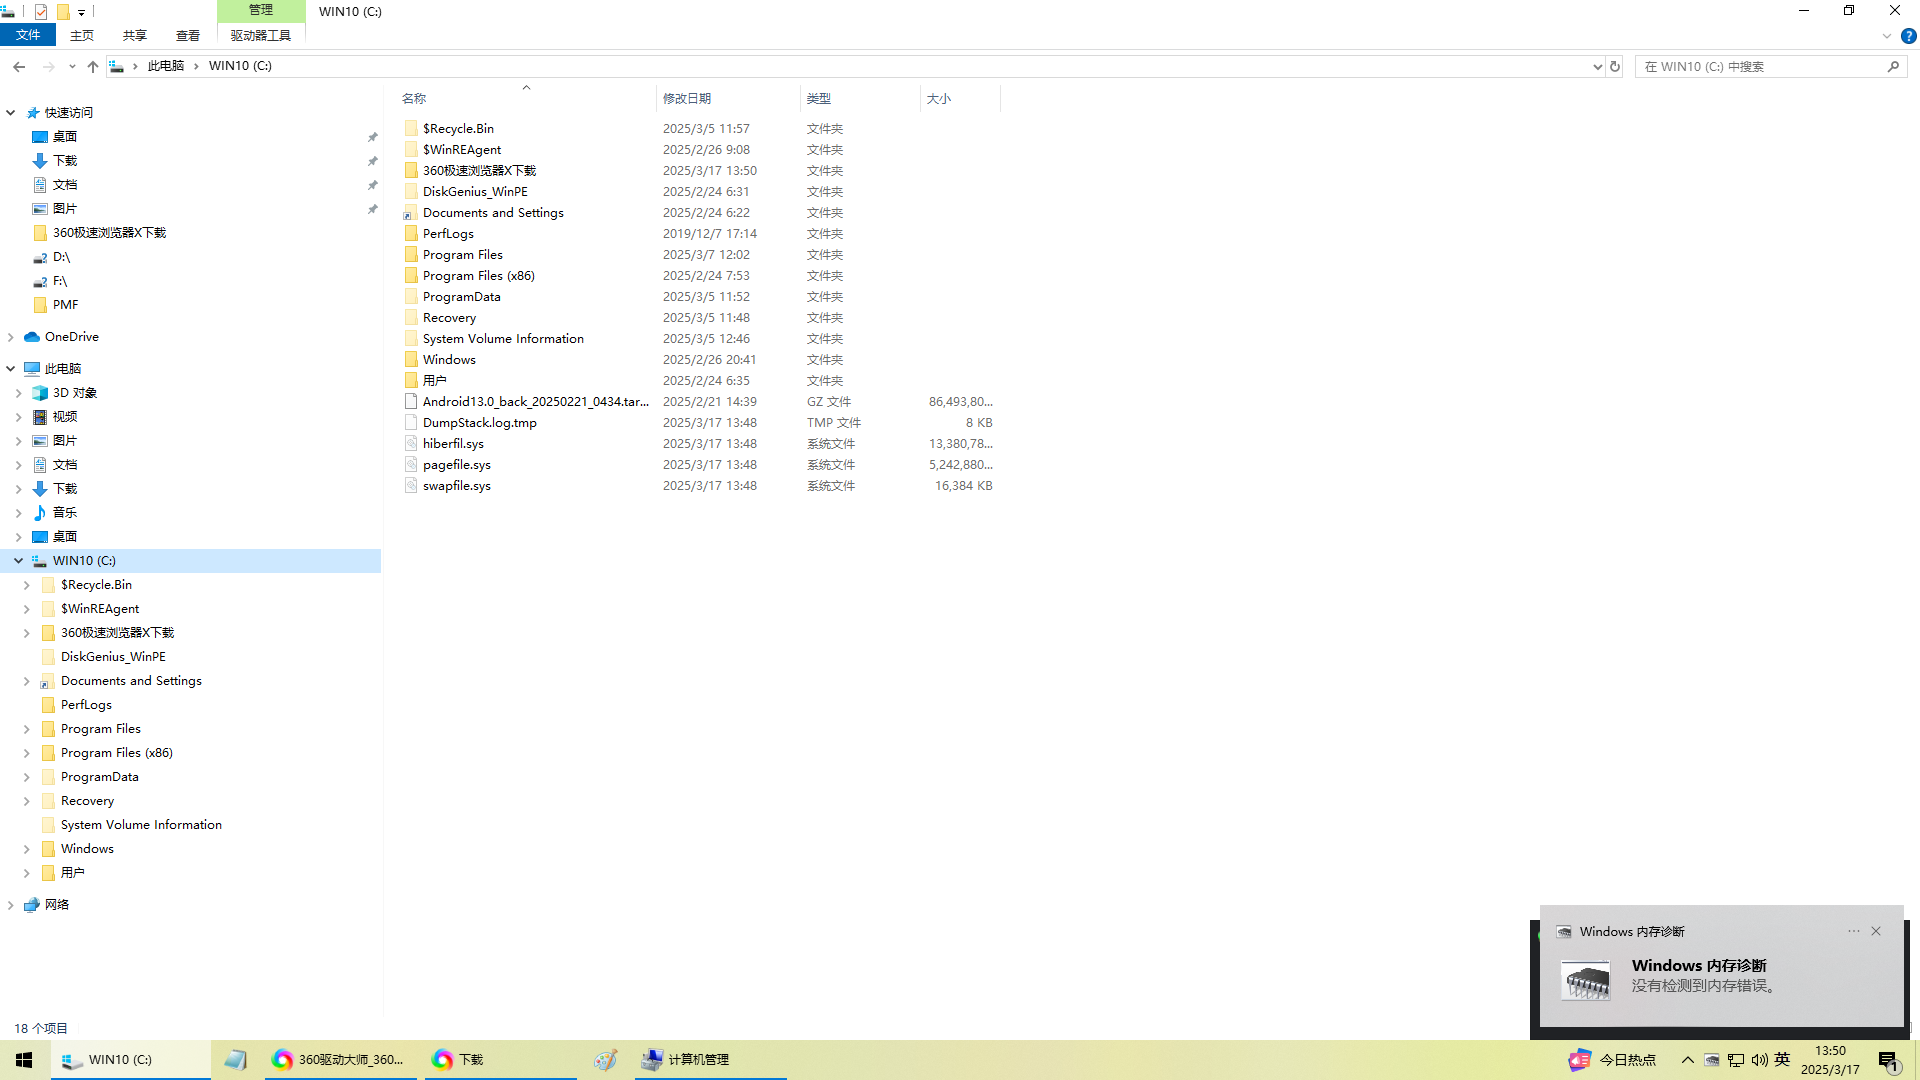The image size is (1920, 1080).
Task: Expand the OneDrive tree node
Action: [x=11, y=337]
